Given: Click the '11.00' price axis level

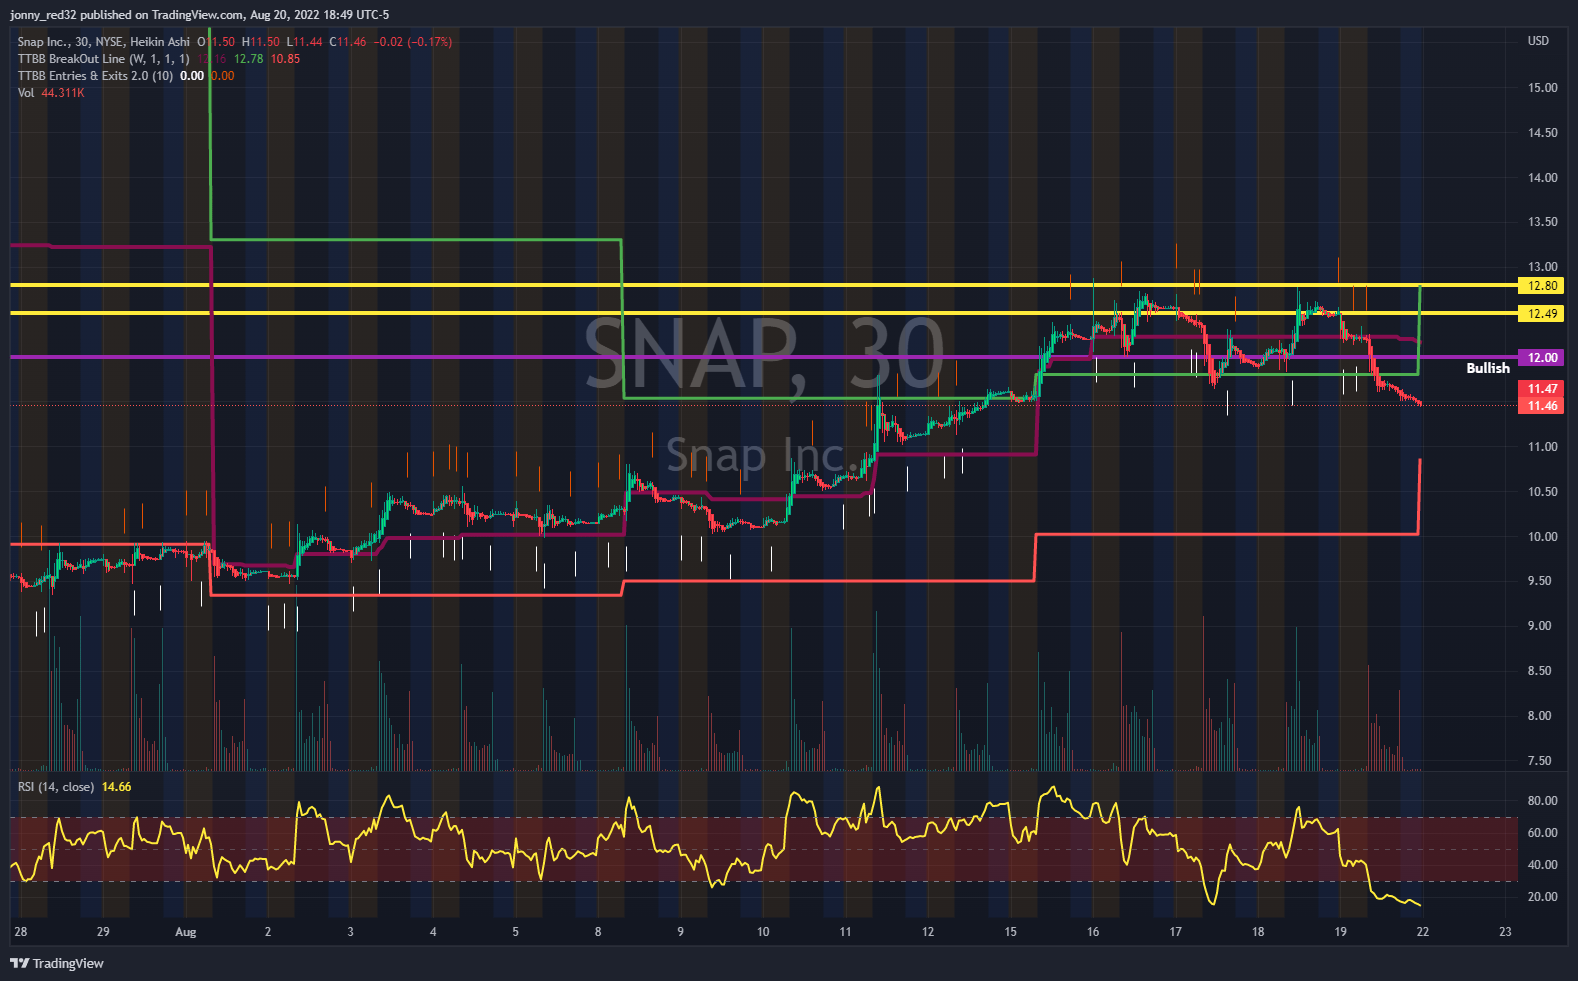Looking at the screenshot, I should [x=1543, y=447].
